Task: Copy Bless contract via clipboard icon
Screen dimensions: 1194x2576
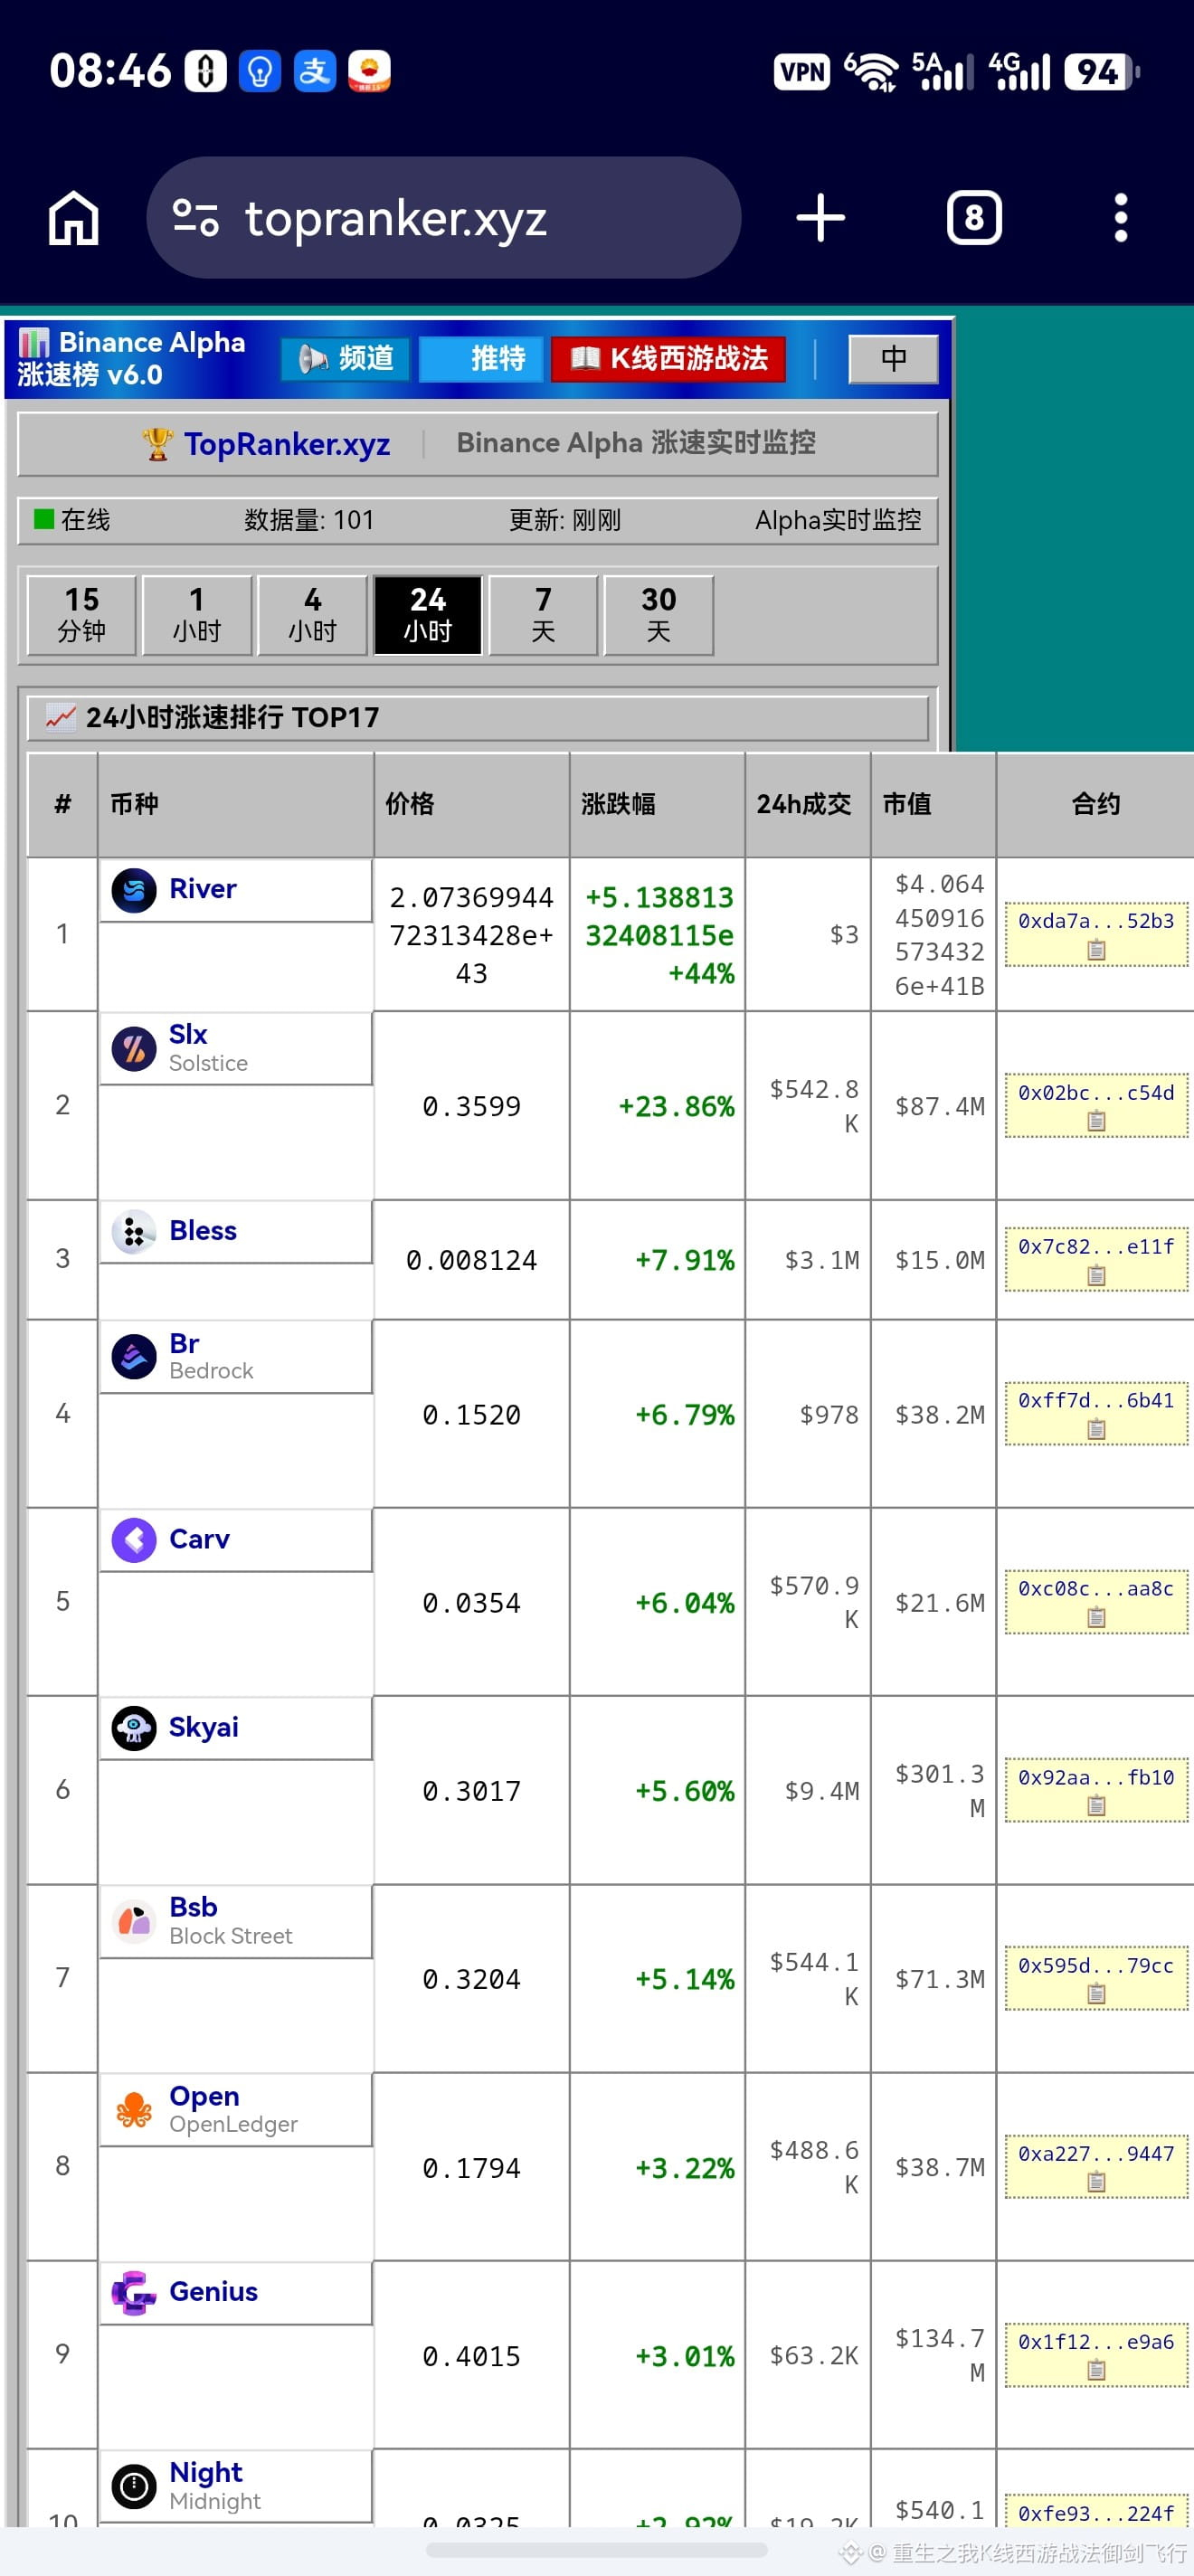Action: [1096, 1275]
